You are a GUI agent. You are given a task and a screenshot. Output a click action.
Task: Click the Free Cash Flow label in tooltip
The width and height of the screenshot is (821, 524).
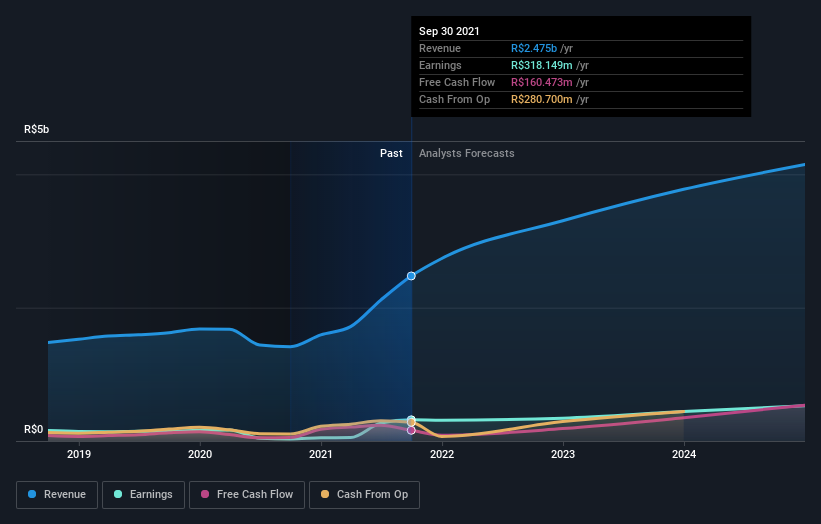coord(457,82)
